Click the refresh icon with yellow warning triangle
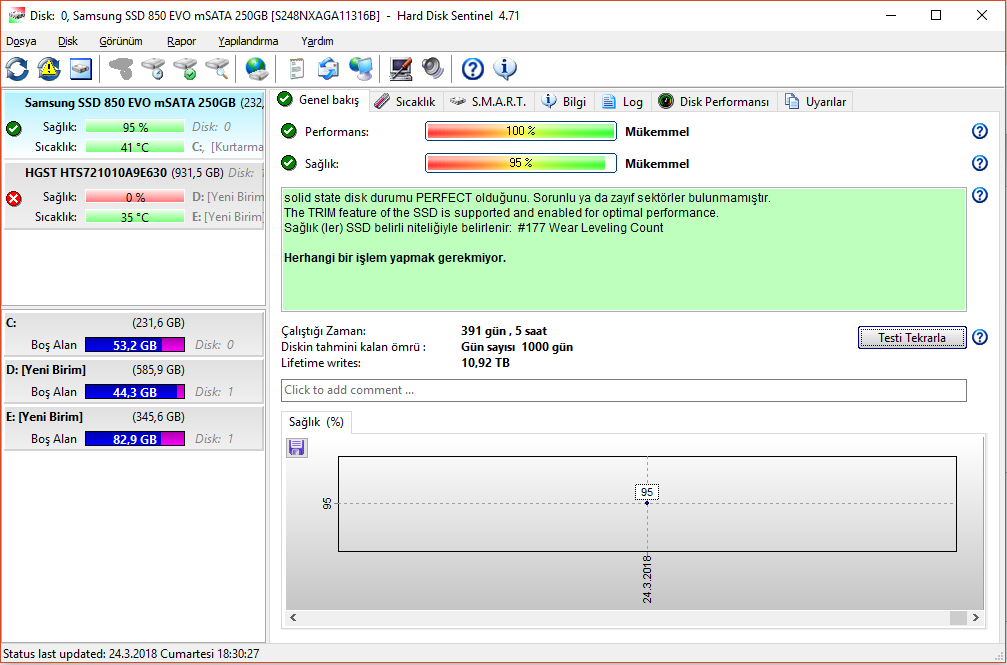 tap(49, 69)
